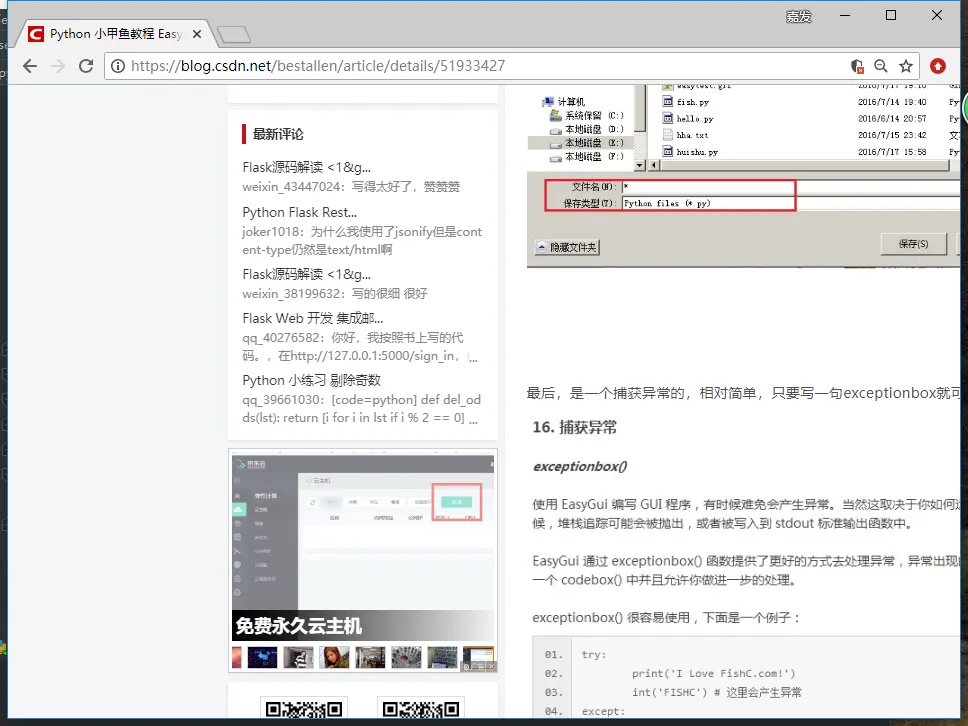Click comment text by qq_40276582
This screenshot has height=726, width=968.
(359, 347)
